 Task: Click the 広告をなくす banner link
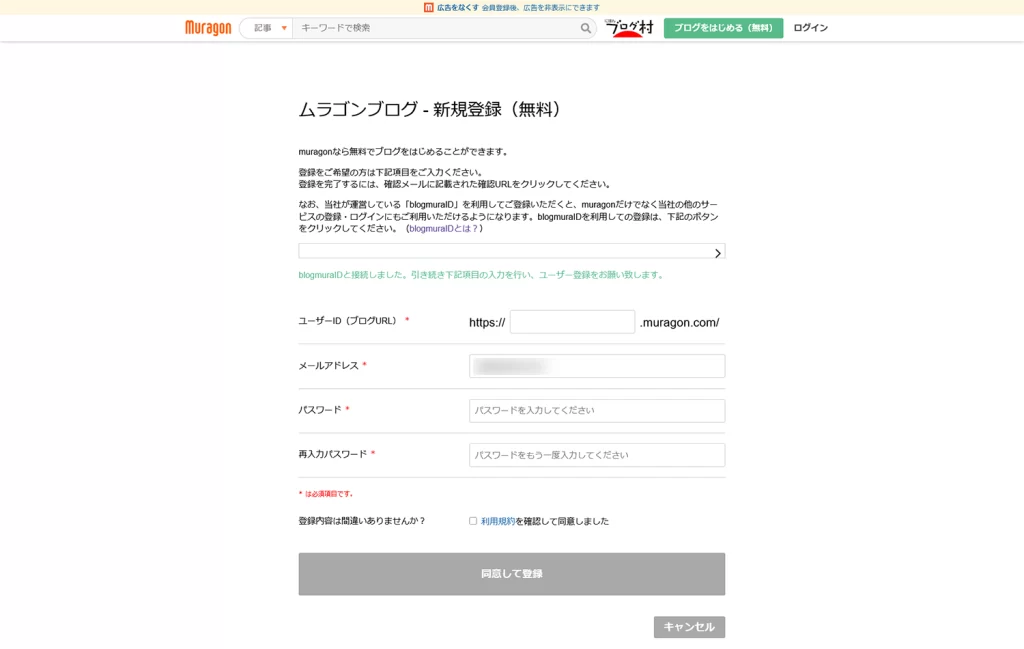(x=458, y=7)
